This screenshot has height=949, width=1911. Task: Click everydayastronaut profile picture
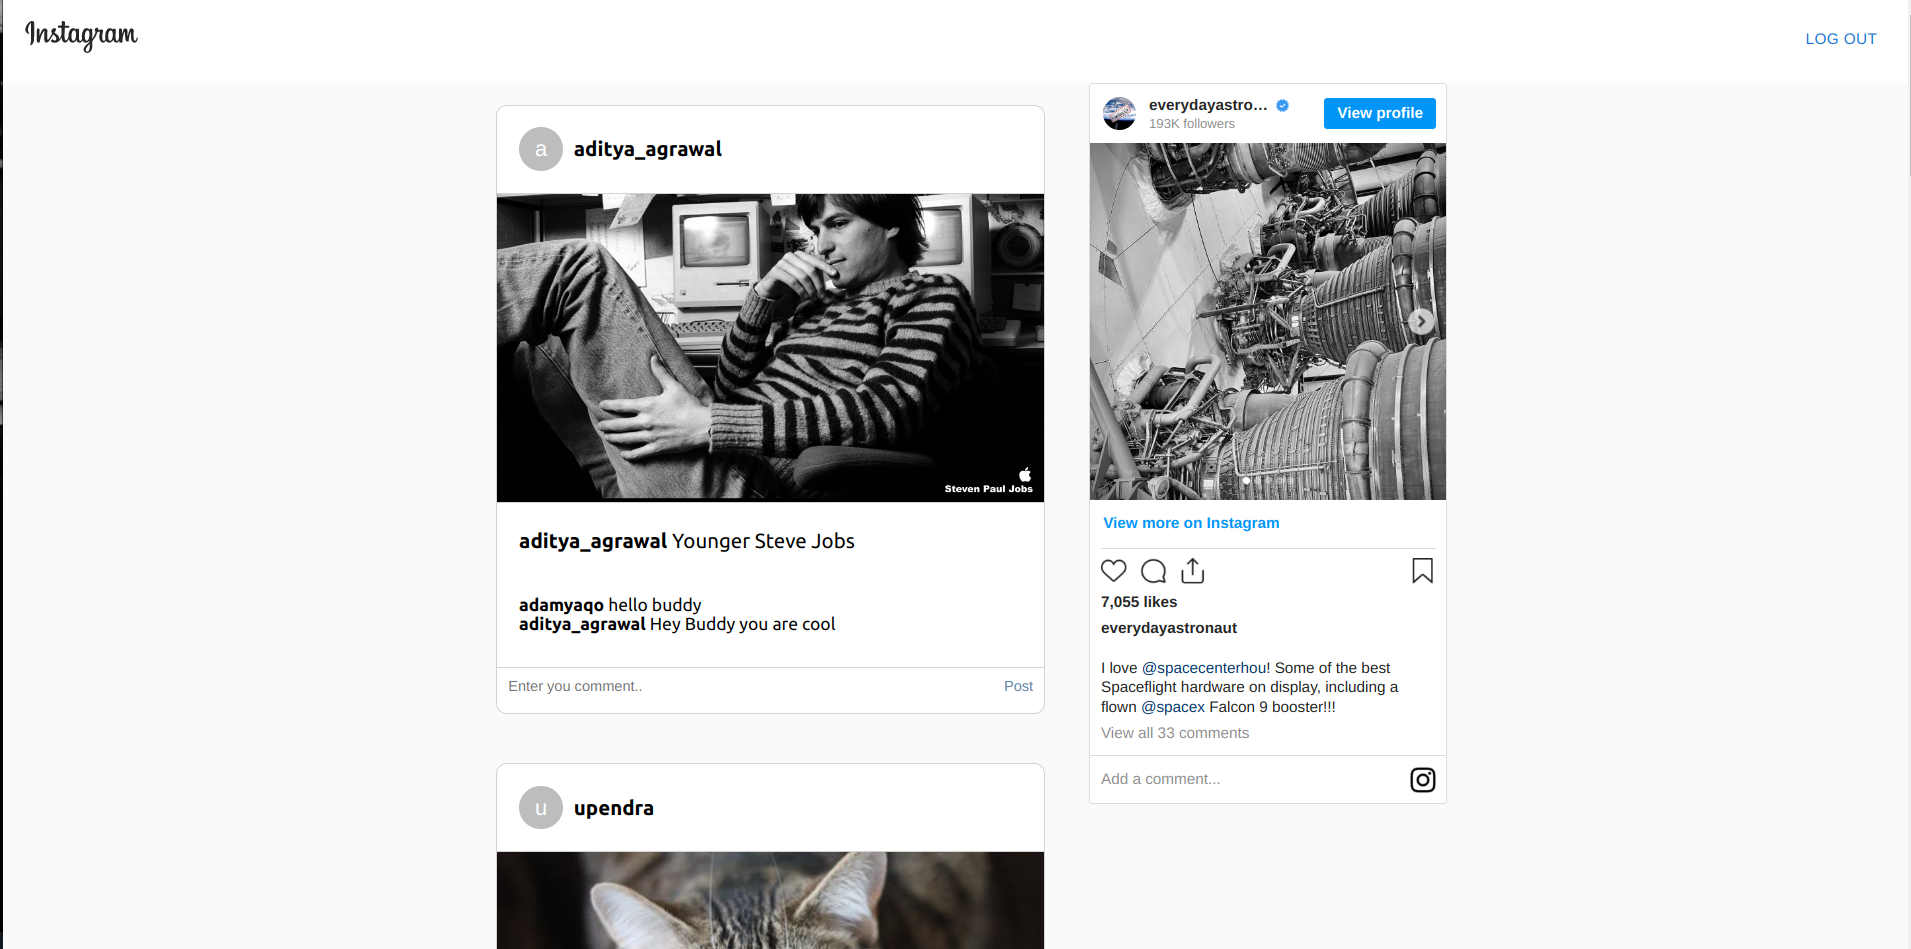[1120, 113]
